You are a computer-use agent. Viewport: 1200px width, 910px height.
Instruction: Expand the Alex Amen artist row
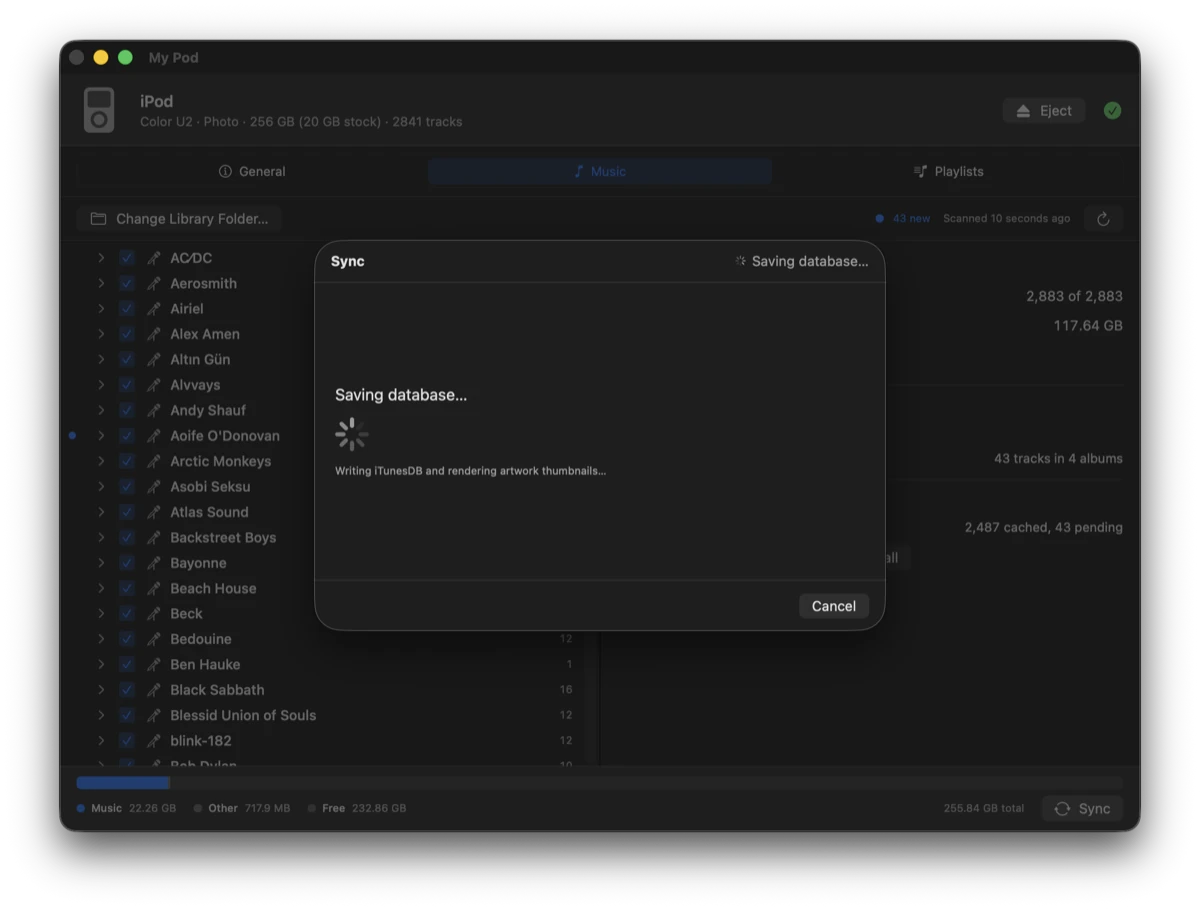tap(101, 334)
